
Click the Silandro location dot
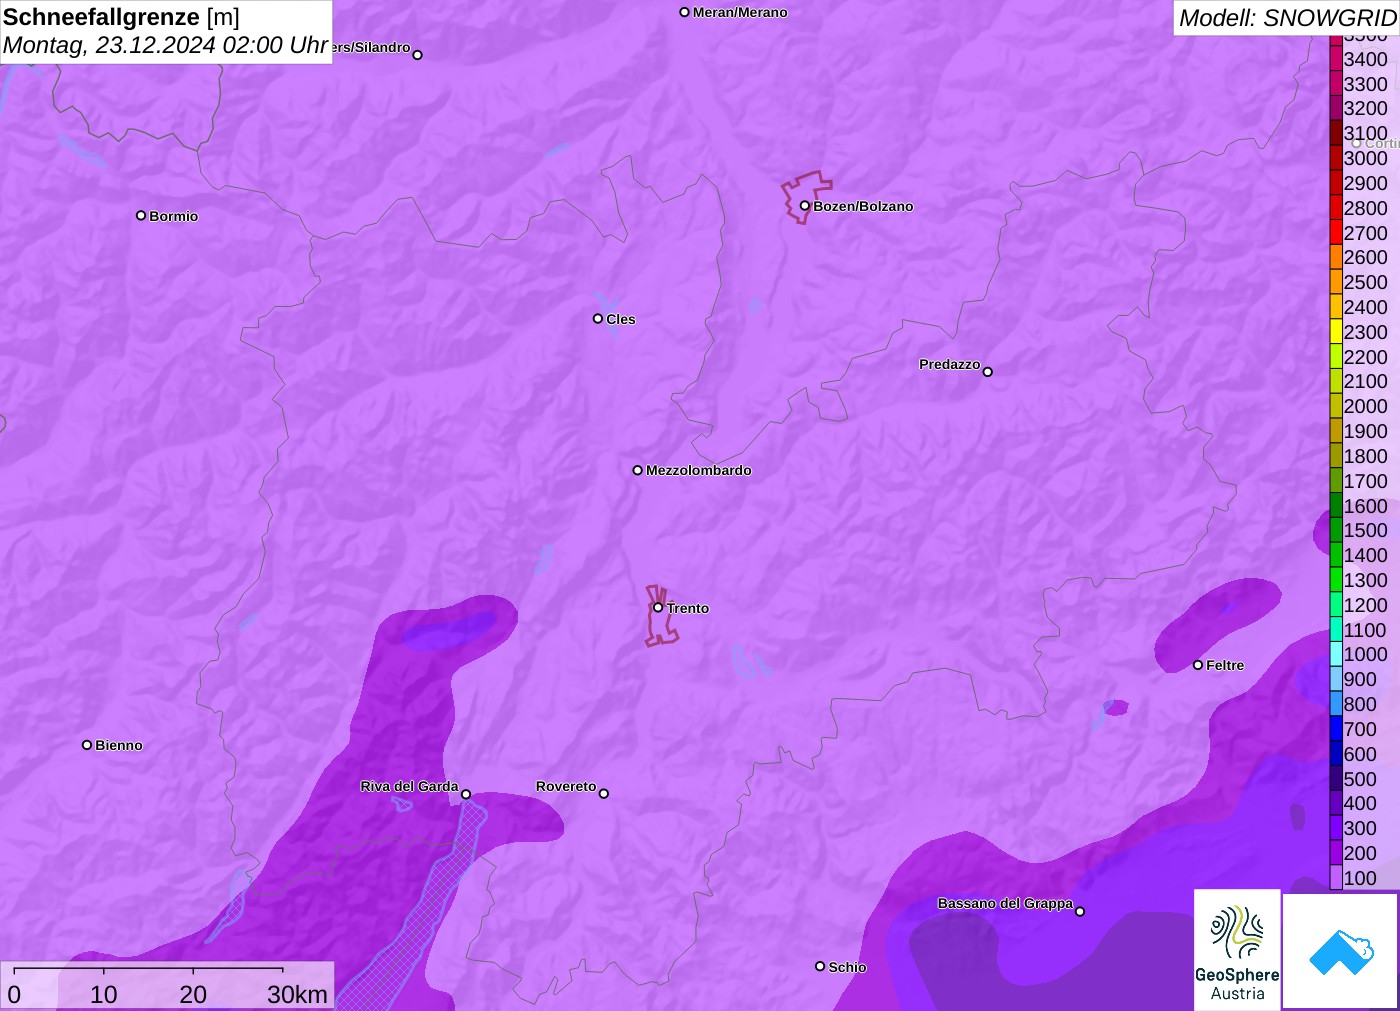(x=417, y=55)
